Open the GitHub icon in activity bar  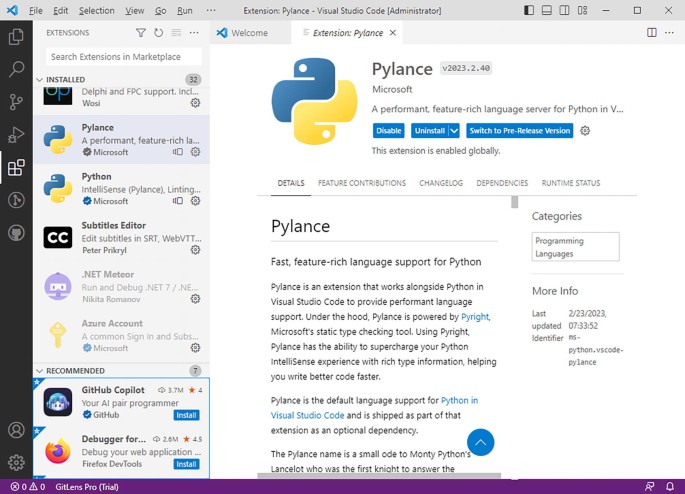click(x=16, y=233)
